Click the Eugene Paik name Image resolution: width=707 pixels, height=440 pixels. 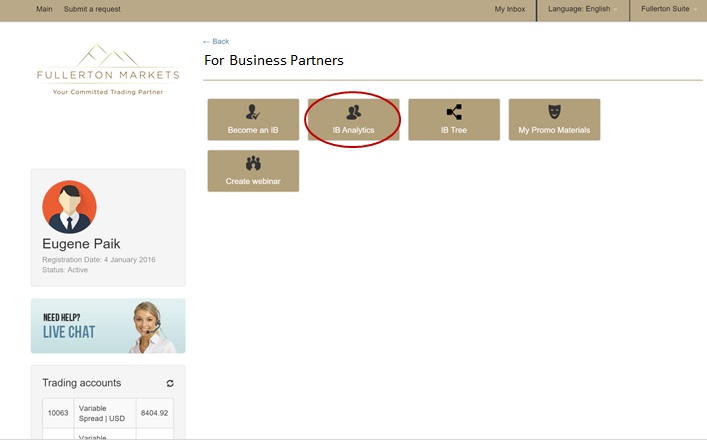[81, 244]
